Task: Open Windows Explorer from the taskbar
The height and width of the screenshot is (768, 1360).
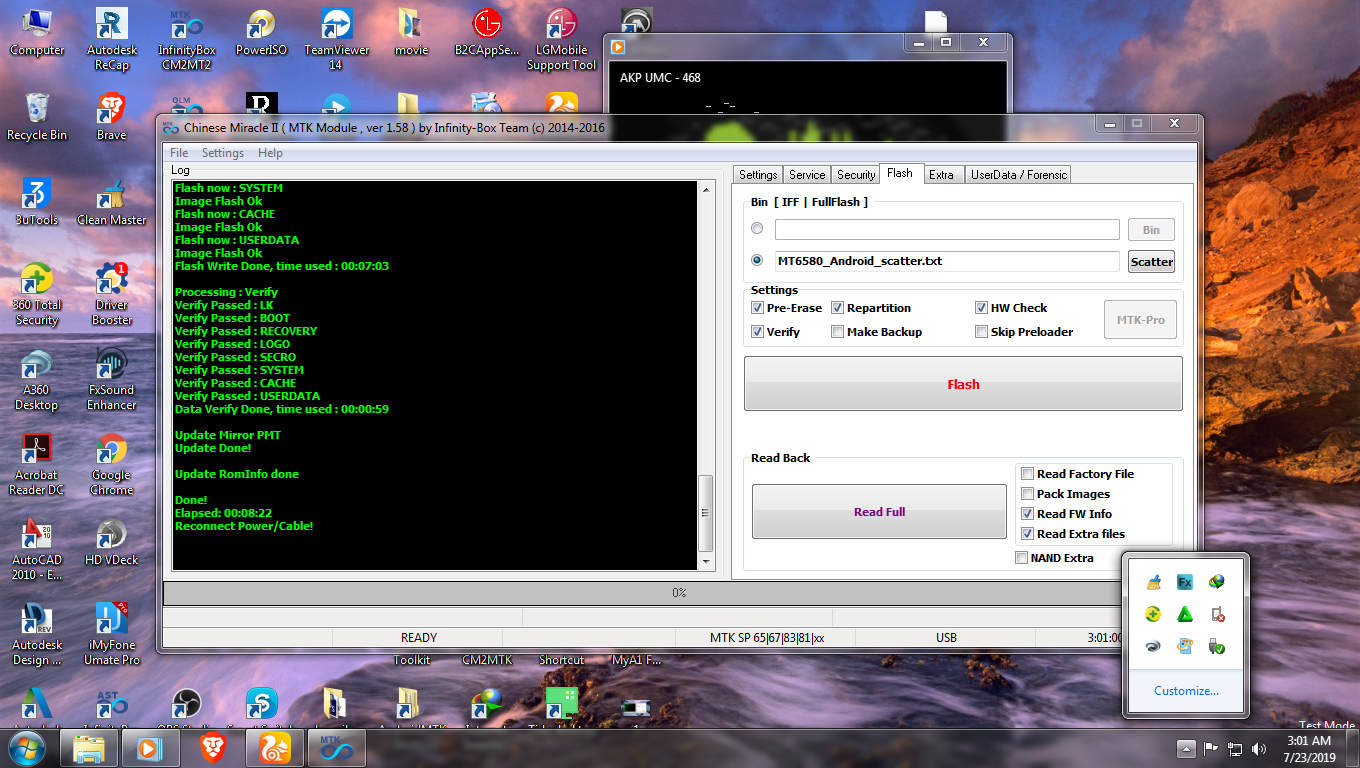Action: [x=90, y=748]
